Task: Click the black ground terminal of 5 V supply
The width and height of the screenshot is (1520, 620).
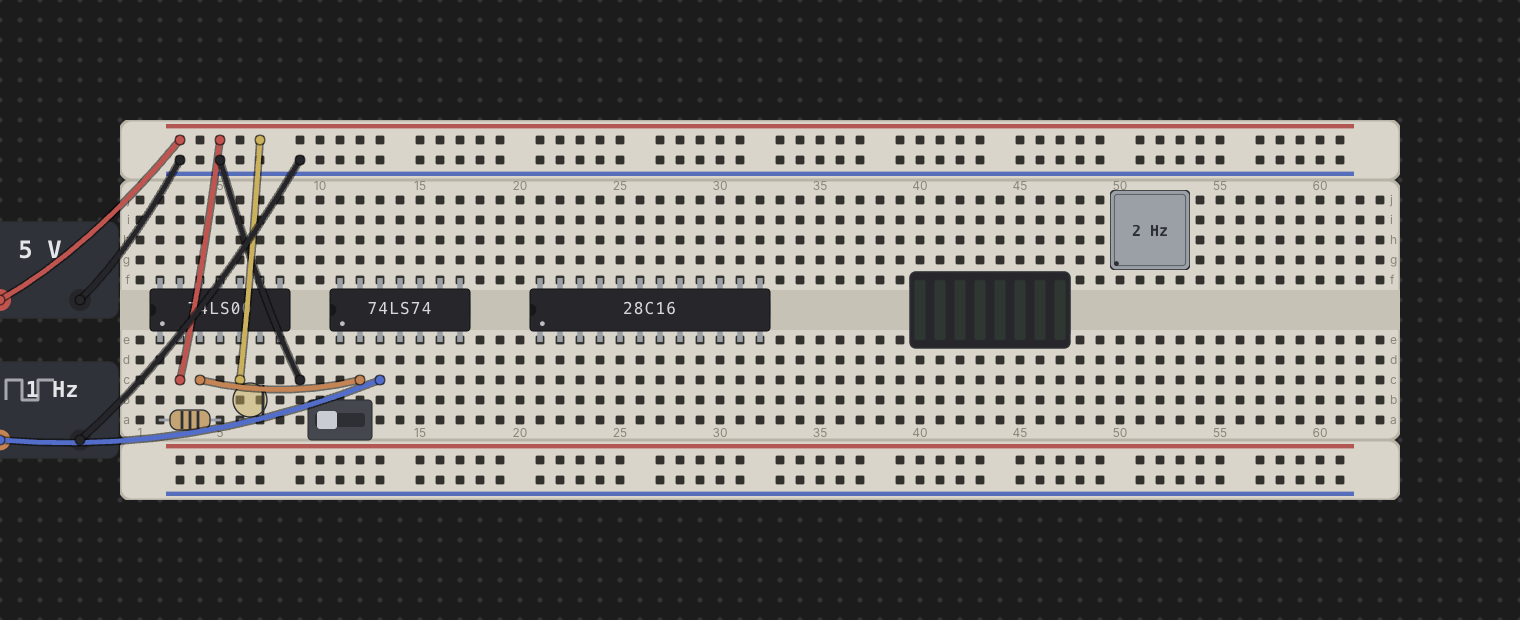Action: [80, 300]
